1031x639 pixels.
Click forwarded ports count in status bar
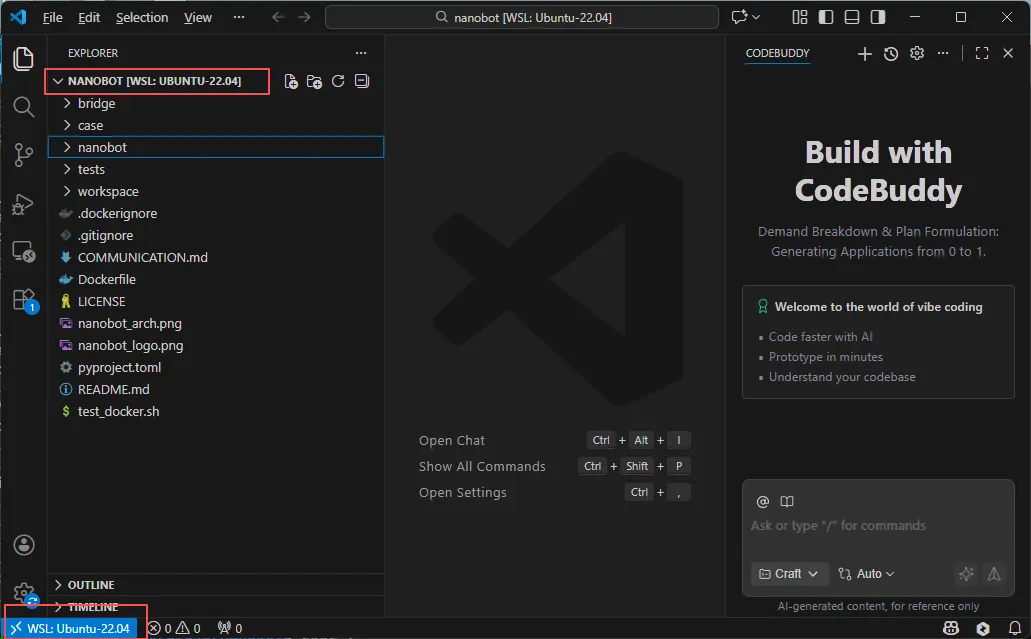230,628
